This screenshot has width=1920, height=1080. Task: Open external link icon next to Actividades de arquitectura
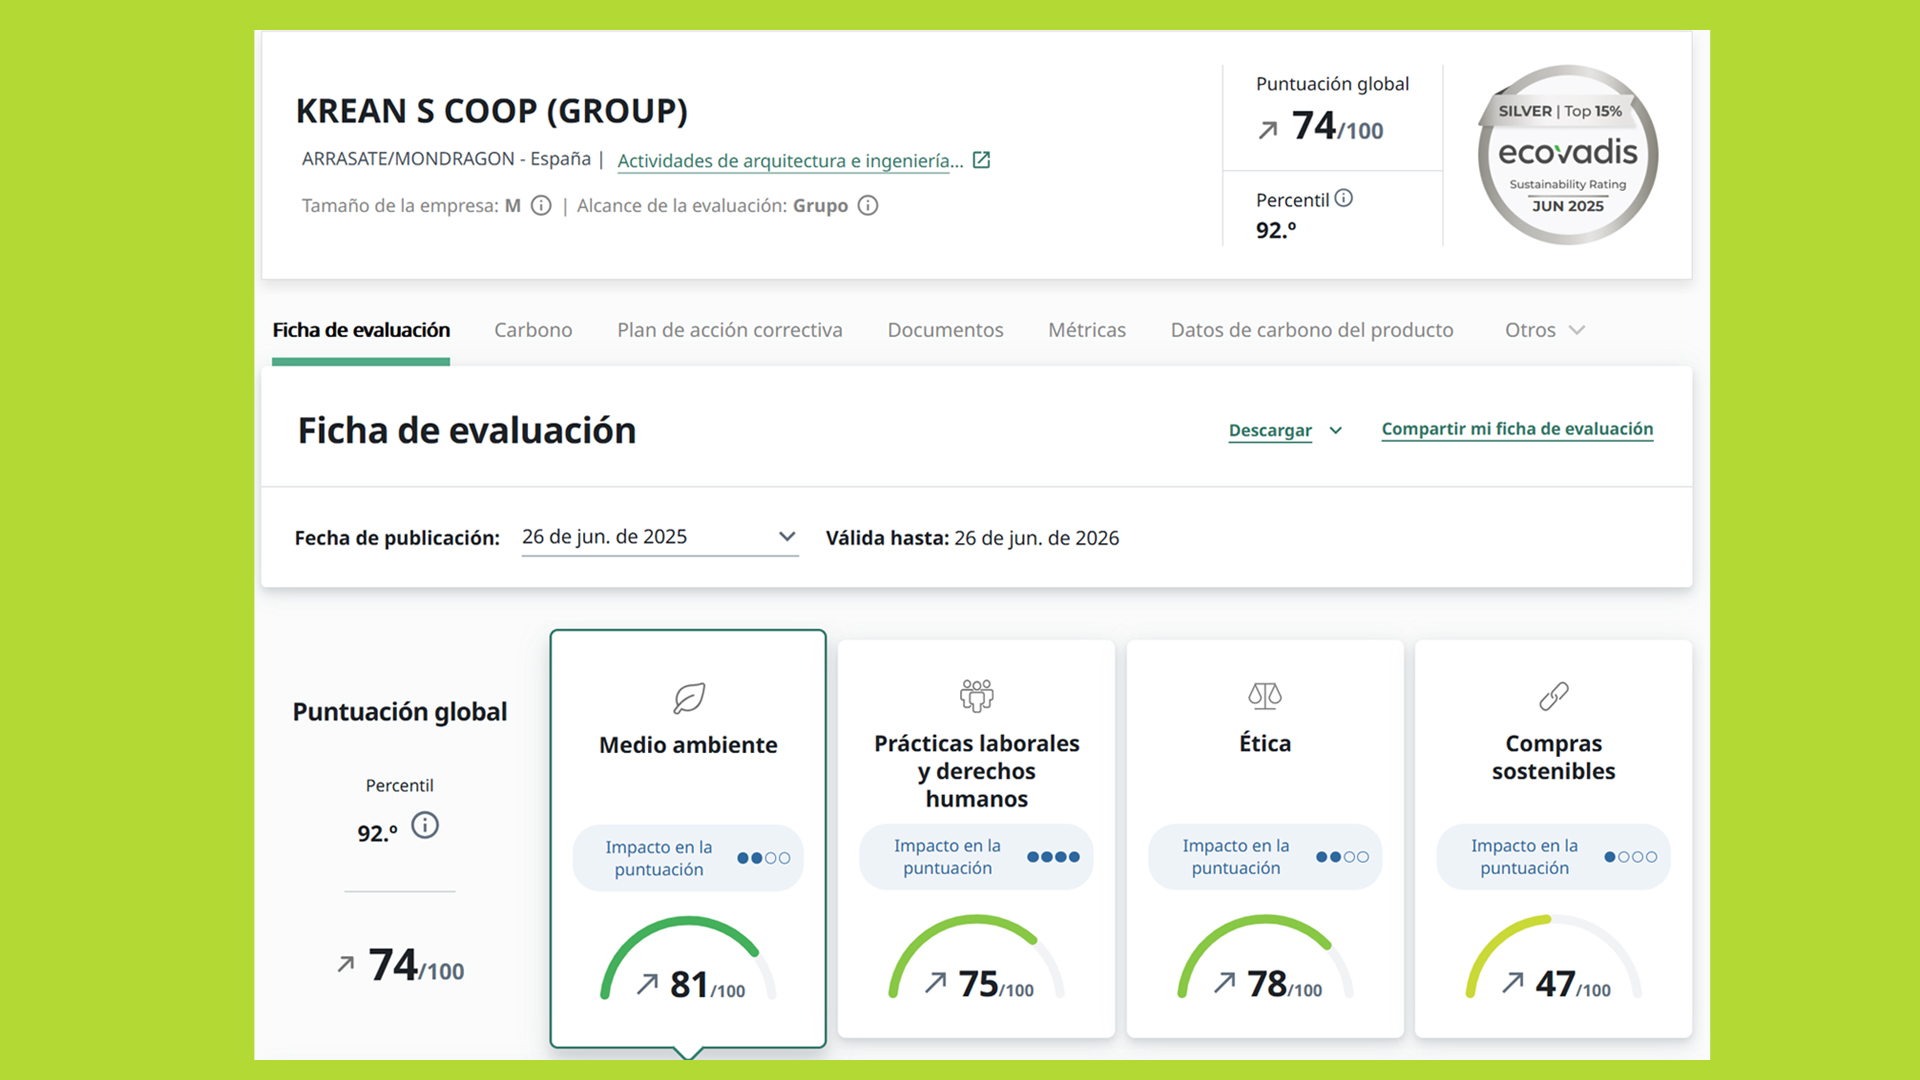[981, 160]
